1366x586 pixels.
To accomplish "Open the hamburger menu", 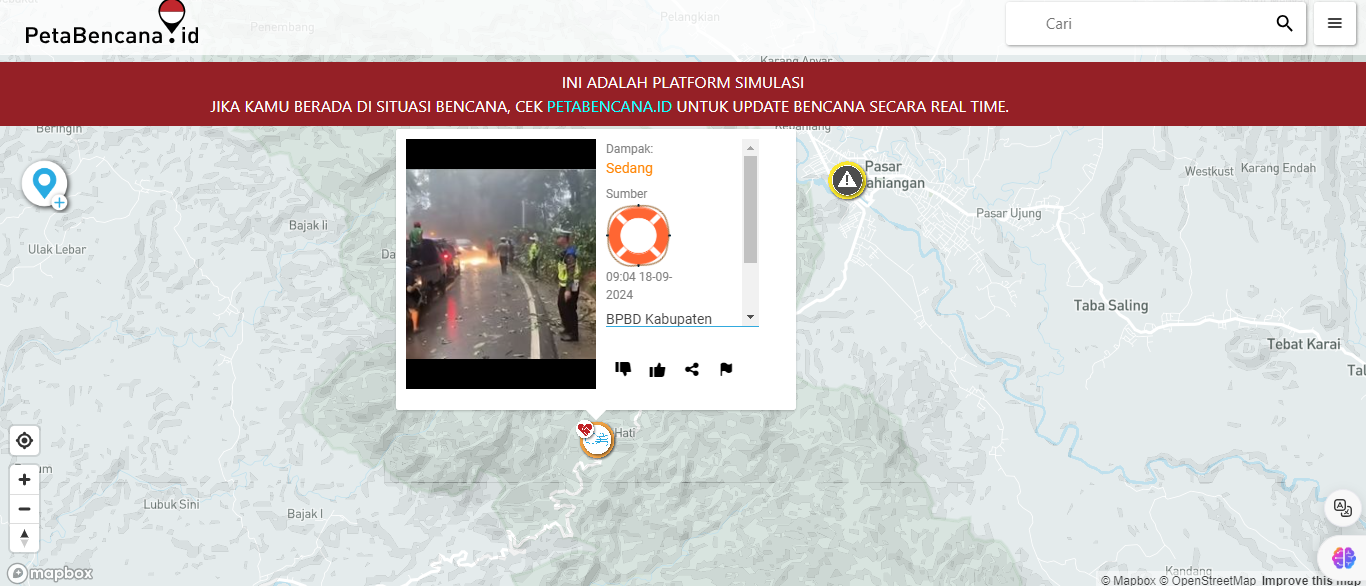I will pyautogui.click(x=1335, y=24).
